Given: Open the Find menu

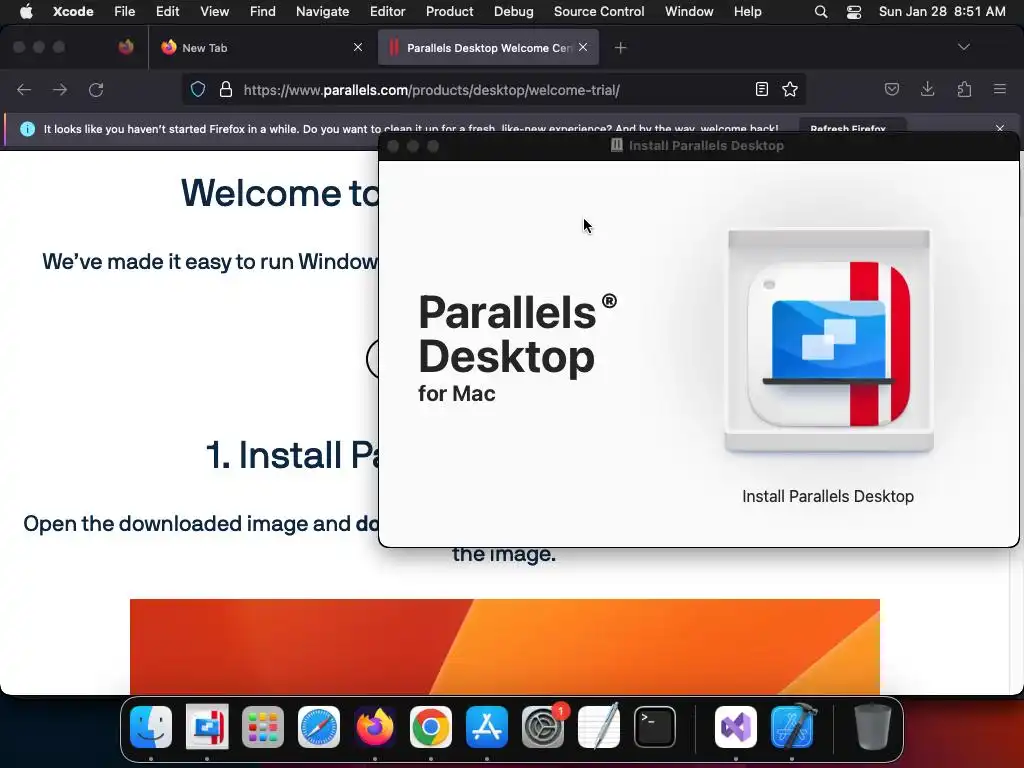Looking at the screenshot, I should coord(263,11).
